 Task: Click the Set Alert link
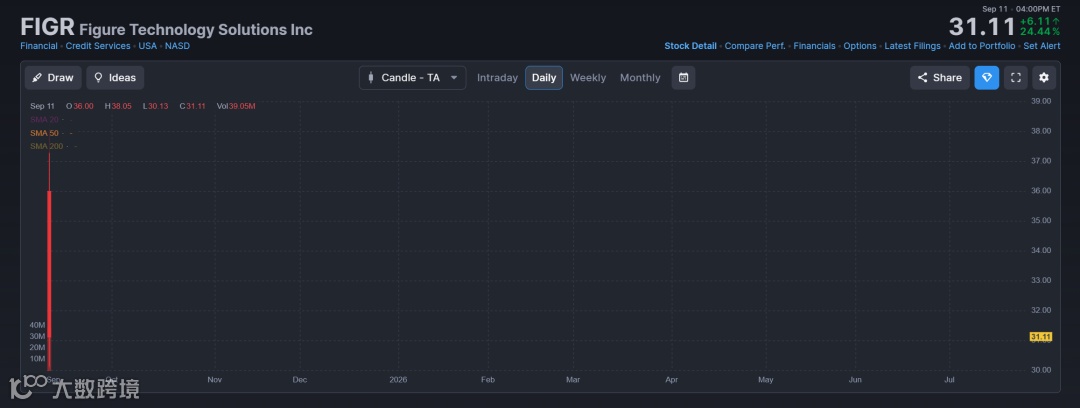click(x=1041, y=46)
